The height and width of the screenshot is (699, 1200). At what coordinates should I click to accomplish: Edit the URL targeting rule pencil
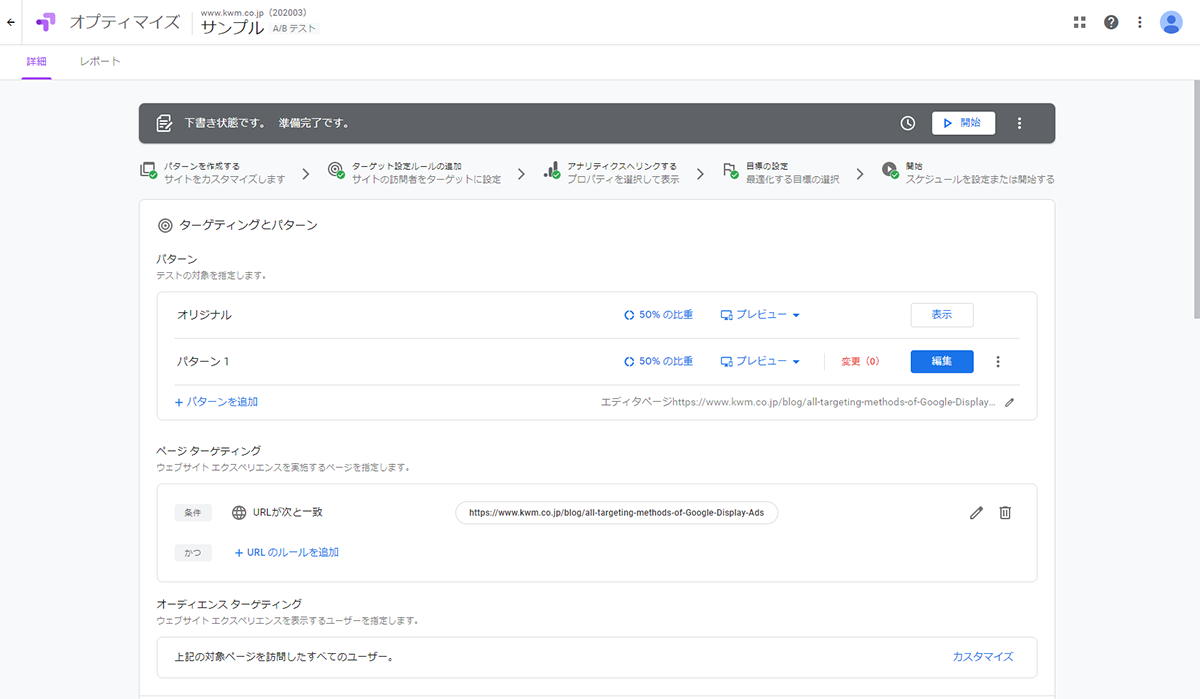click(976, 513)
